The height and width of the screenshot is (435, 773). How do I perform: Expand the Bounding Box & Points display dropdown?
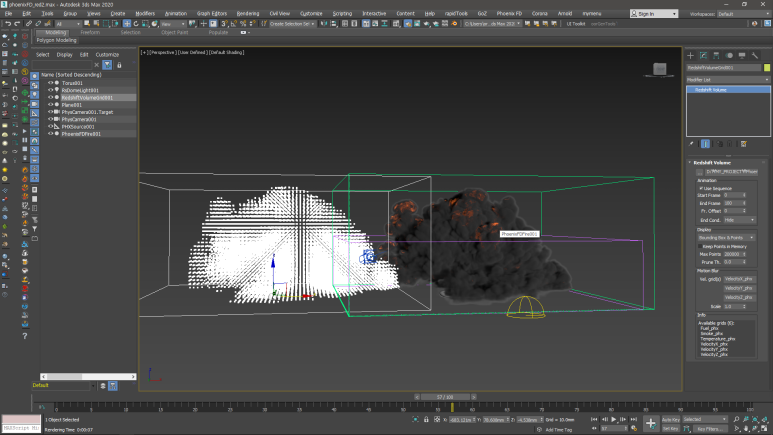coord(727,236)
